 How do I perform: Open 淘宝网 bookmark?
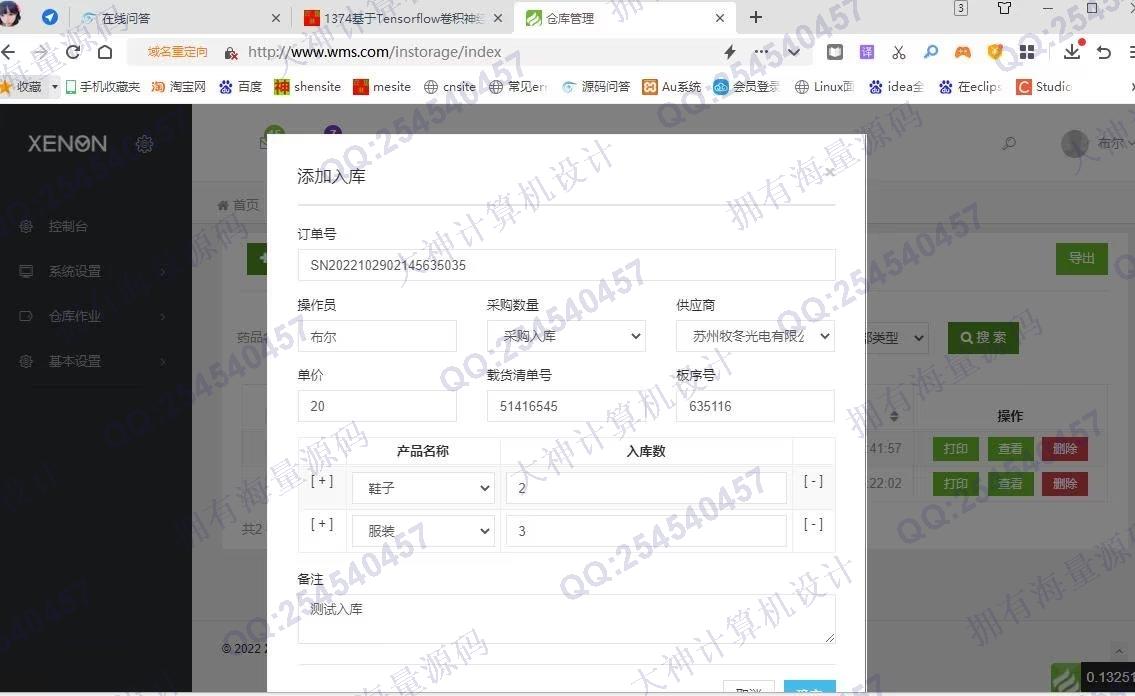pyautogui.click(x=179, y=87)
